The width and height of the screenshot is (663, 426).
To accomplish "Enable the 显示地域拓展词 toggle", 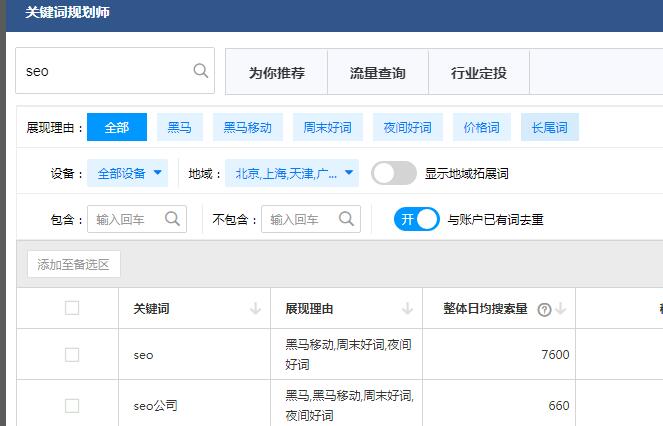I will [394, 173].
